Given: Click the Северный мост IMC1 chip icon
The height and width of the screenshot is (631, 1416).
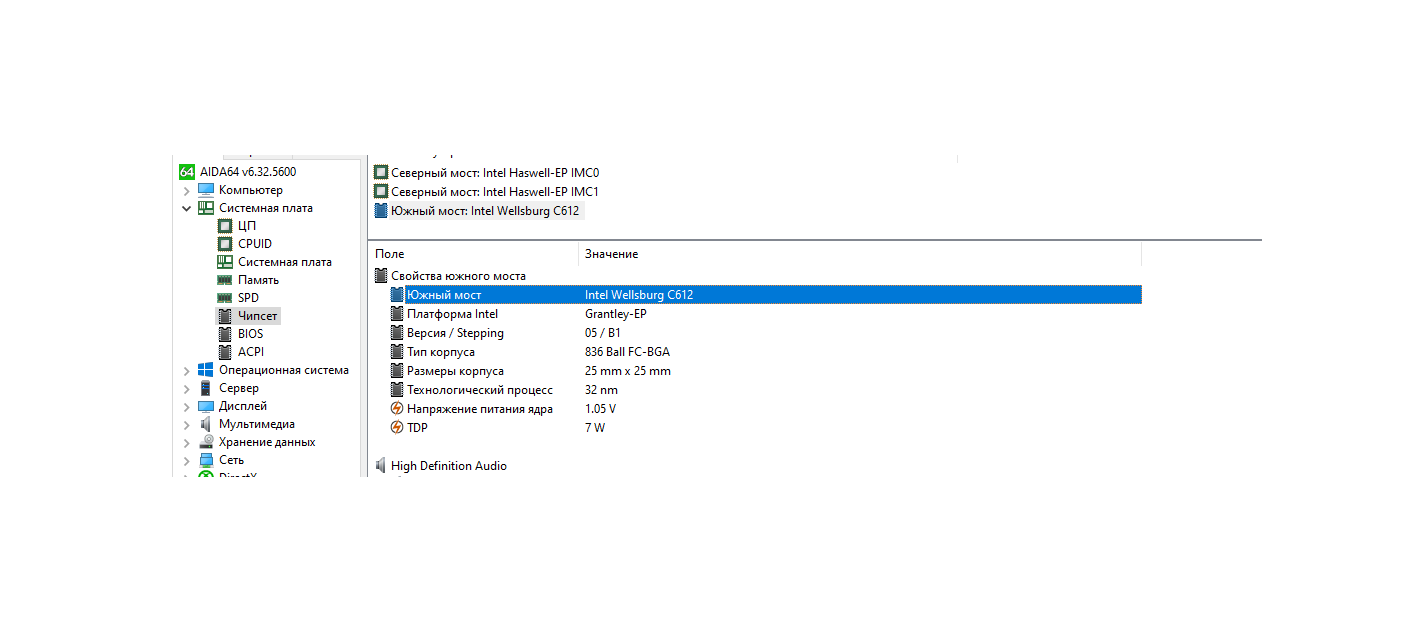Looking at the screenshot, I should [x=381, y=191].
